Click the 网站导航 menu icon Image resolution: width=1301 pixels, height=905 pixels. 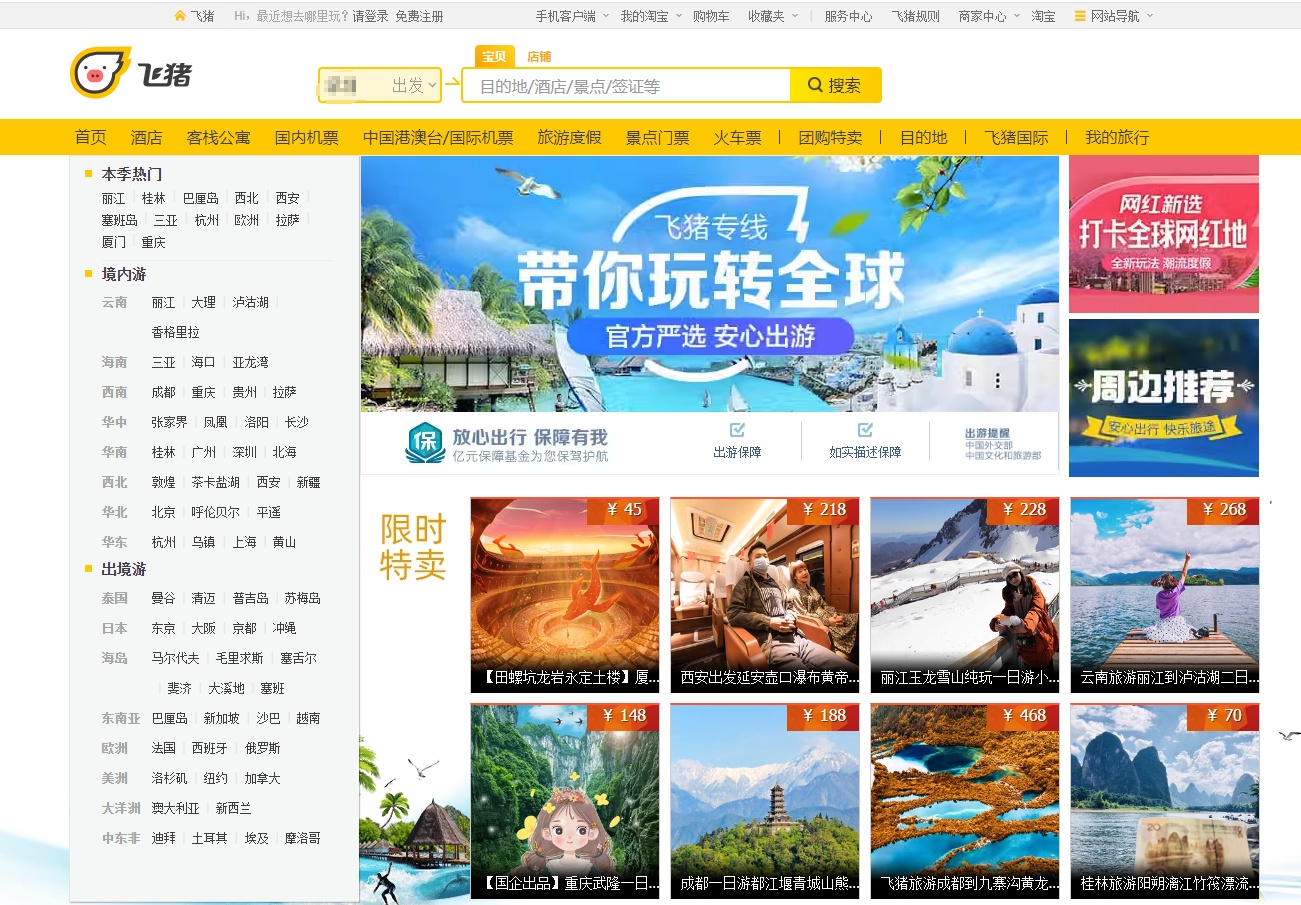pos(1080,16)
